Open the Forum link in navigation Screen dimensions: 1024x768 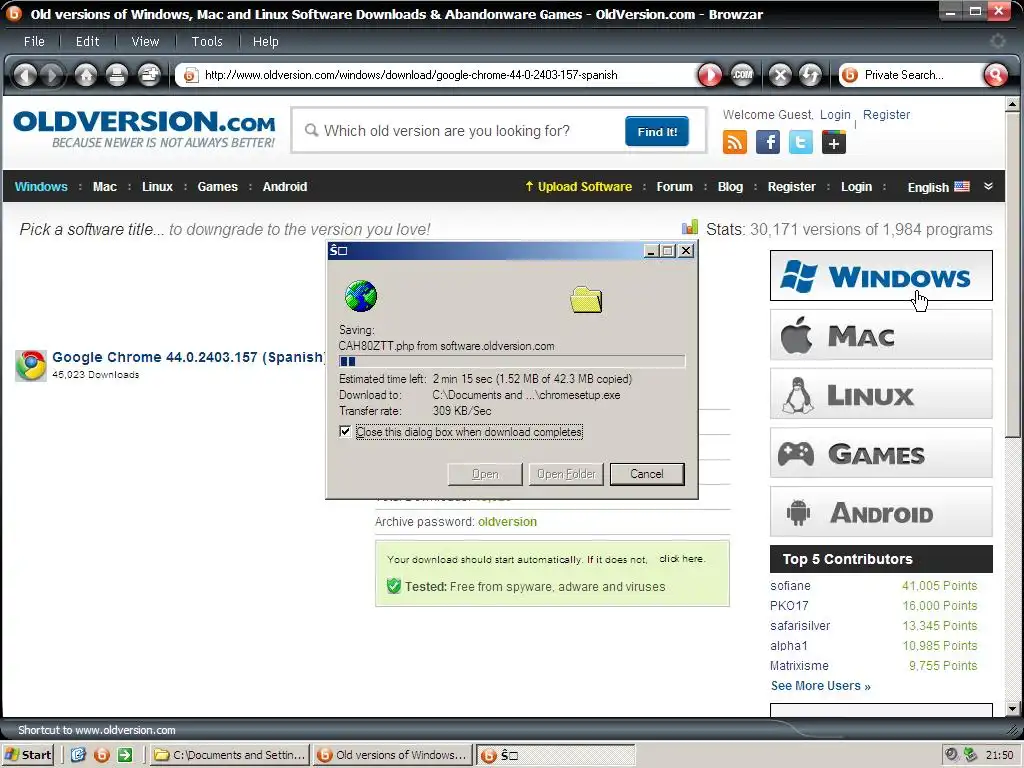point(675,187)
